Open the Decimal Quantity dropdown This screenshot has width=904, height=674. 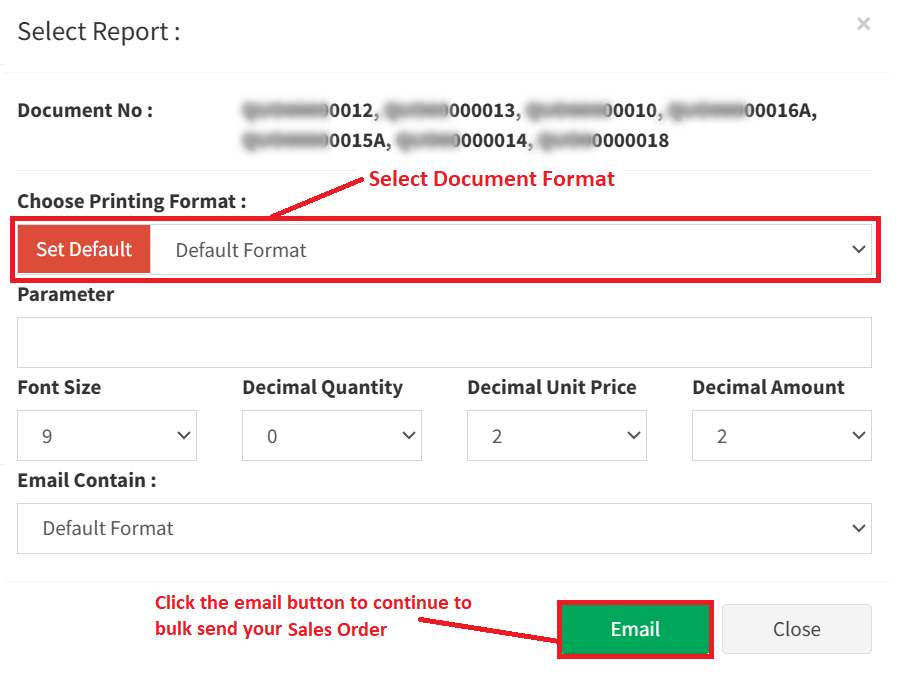point(332,436)
